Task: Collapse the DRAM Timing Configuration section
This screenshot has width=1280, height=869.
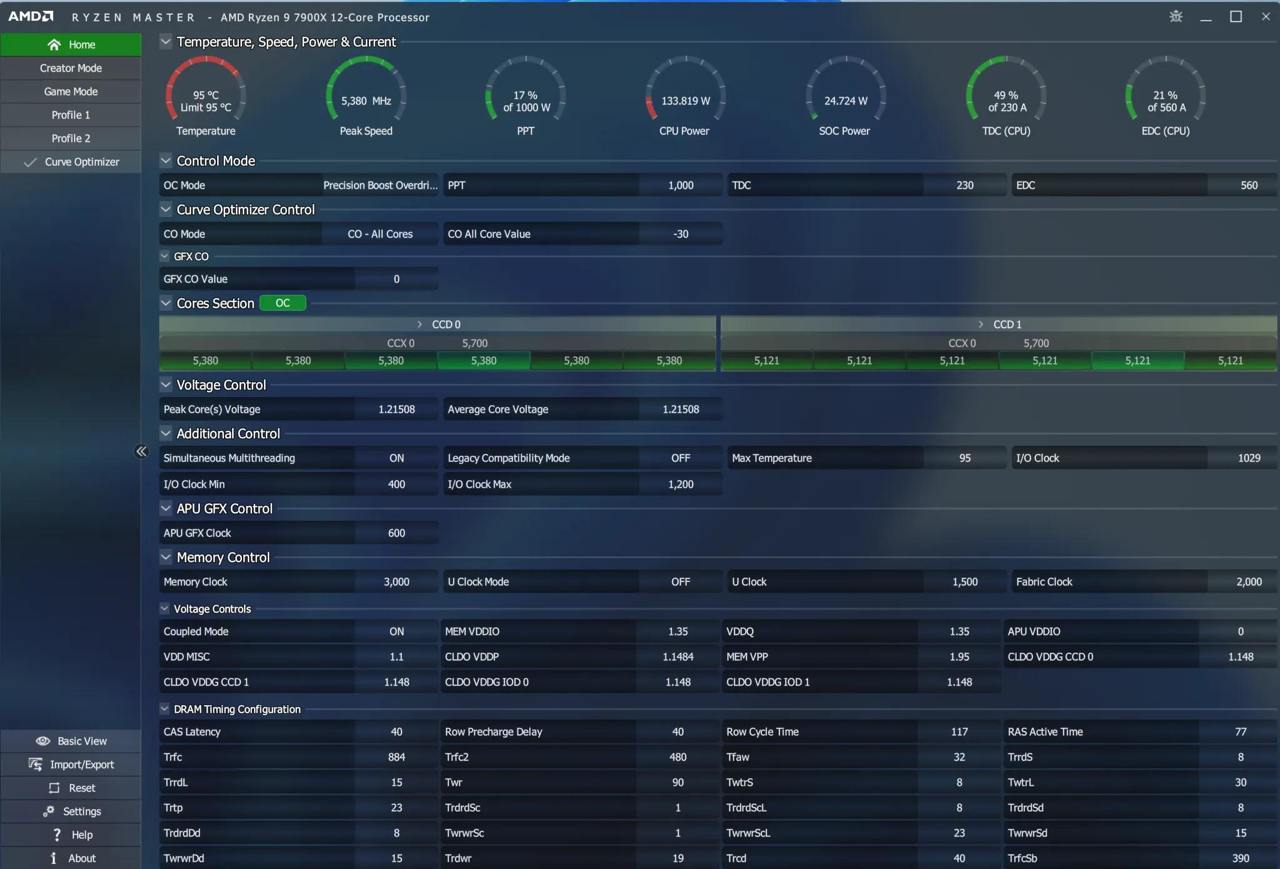Action: pyautogui.click(x=166, y=709)
